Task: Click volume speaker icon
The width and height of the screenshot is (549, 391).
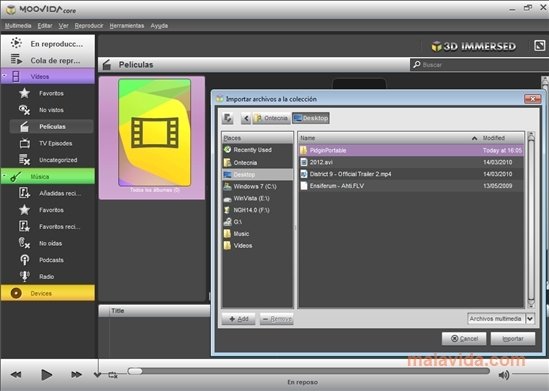Action: point(503,375)
